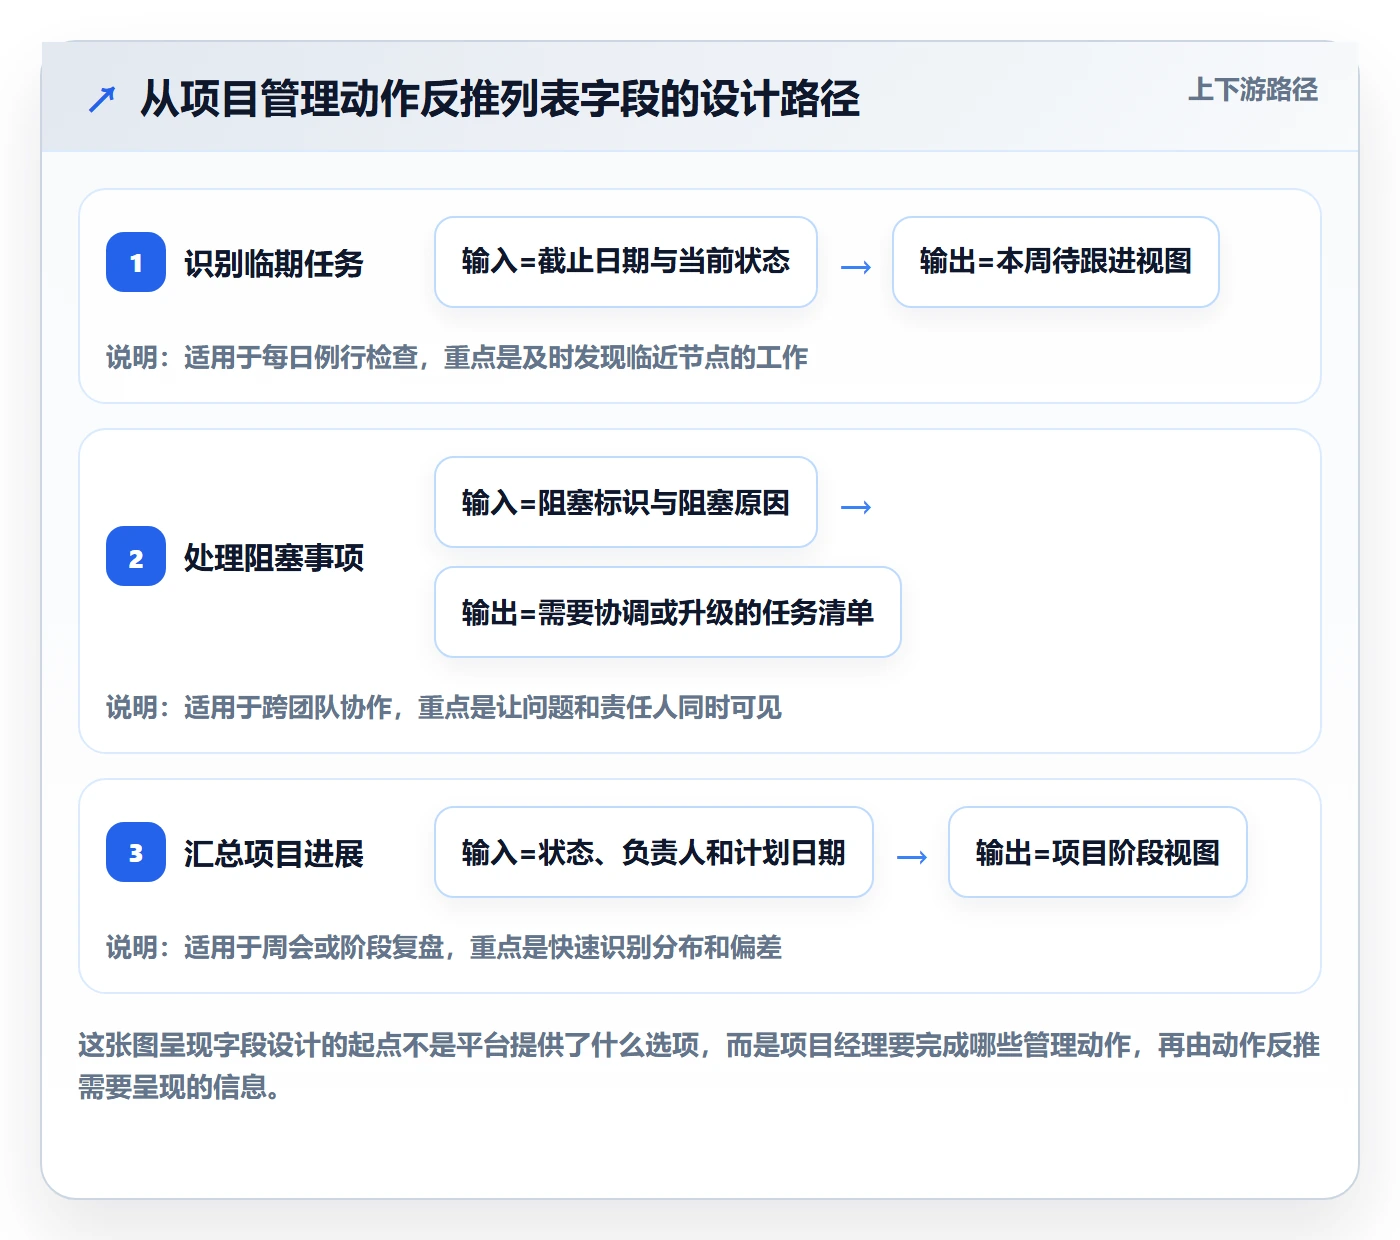The image size is (1400, 1240).
Task: Click the 上下游路径 label in header
Action: [1253, 90]
